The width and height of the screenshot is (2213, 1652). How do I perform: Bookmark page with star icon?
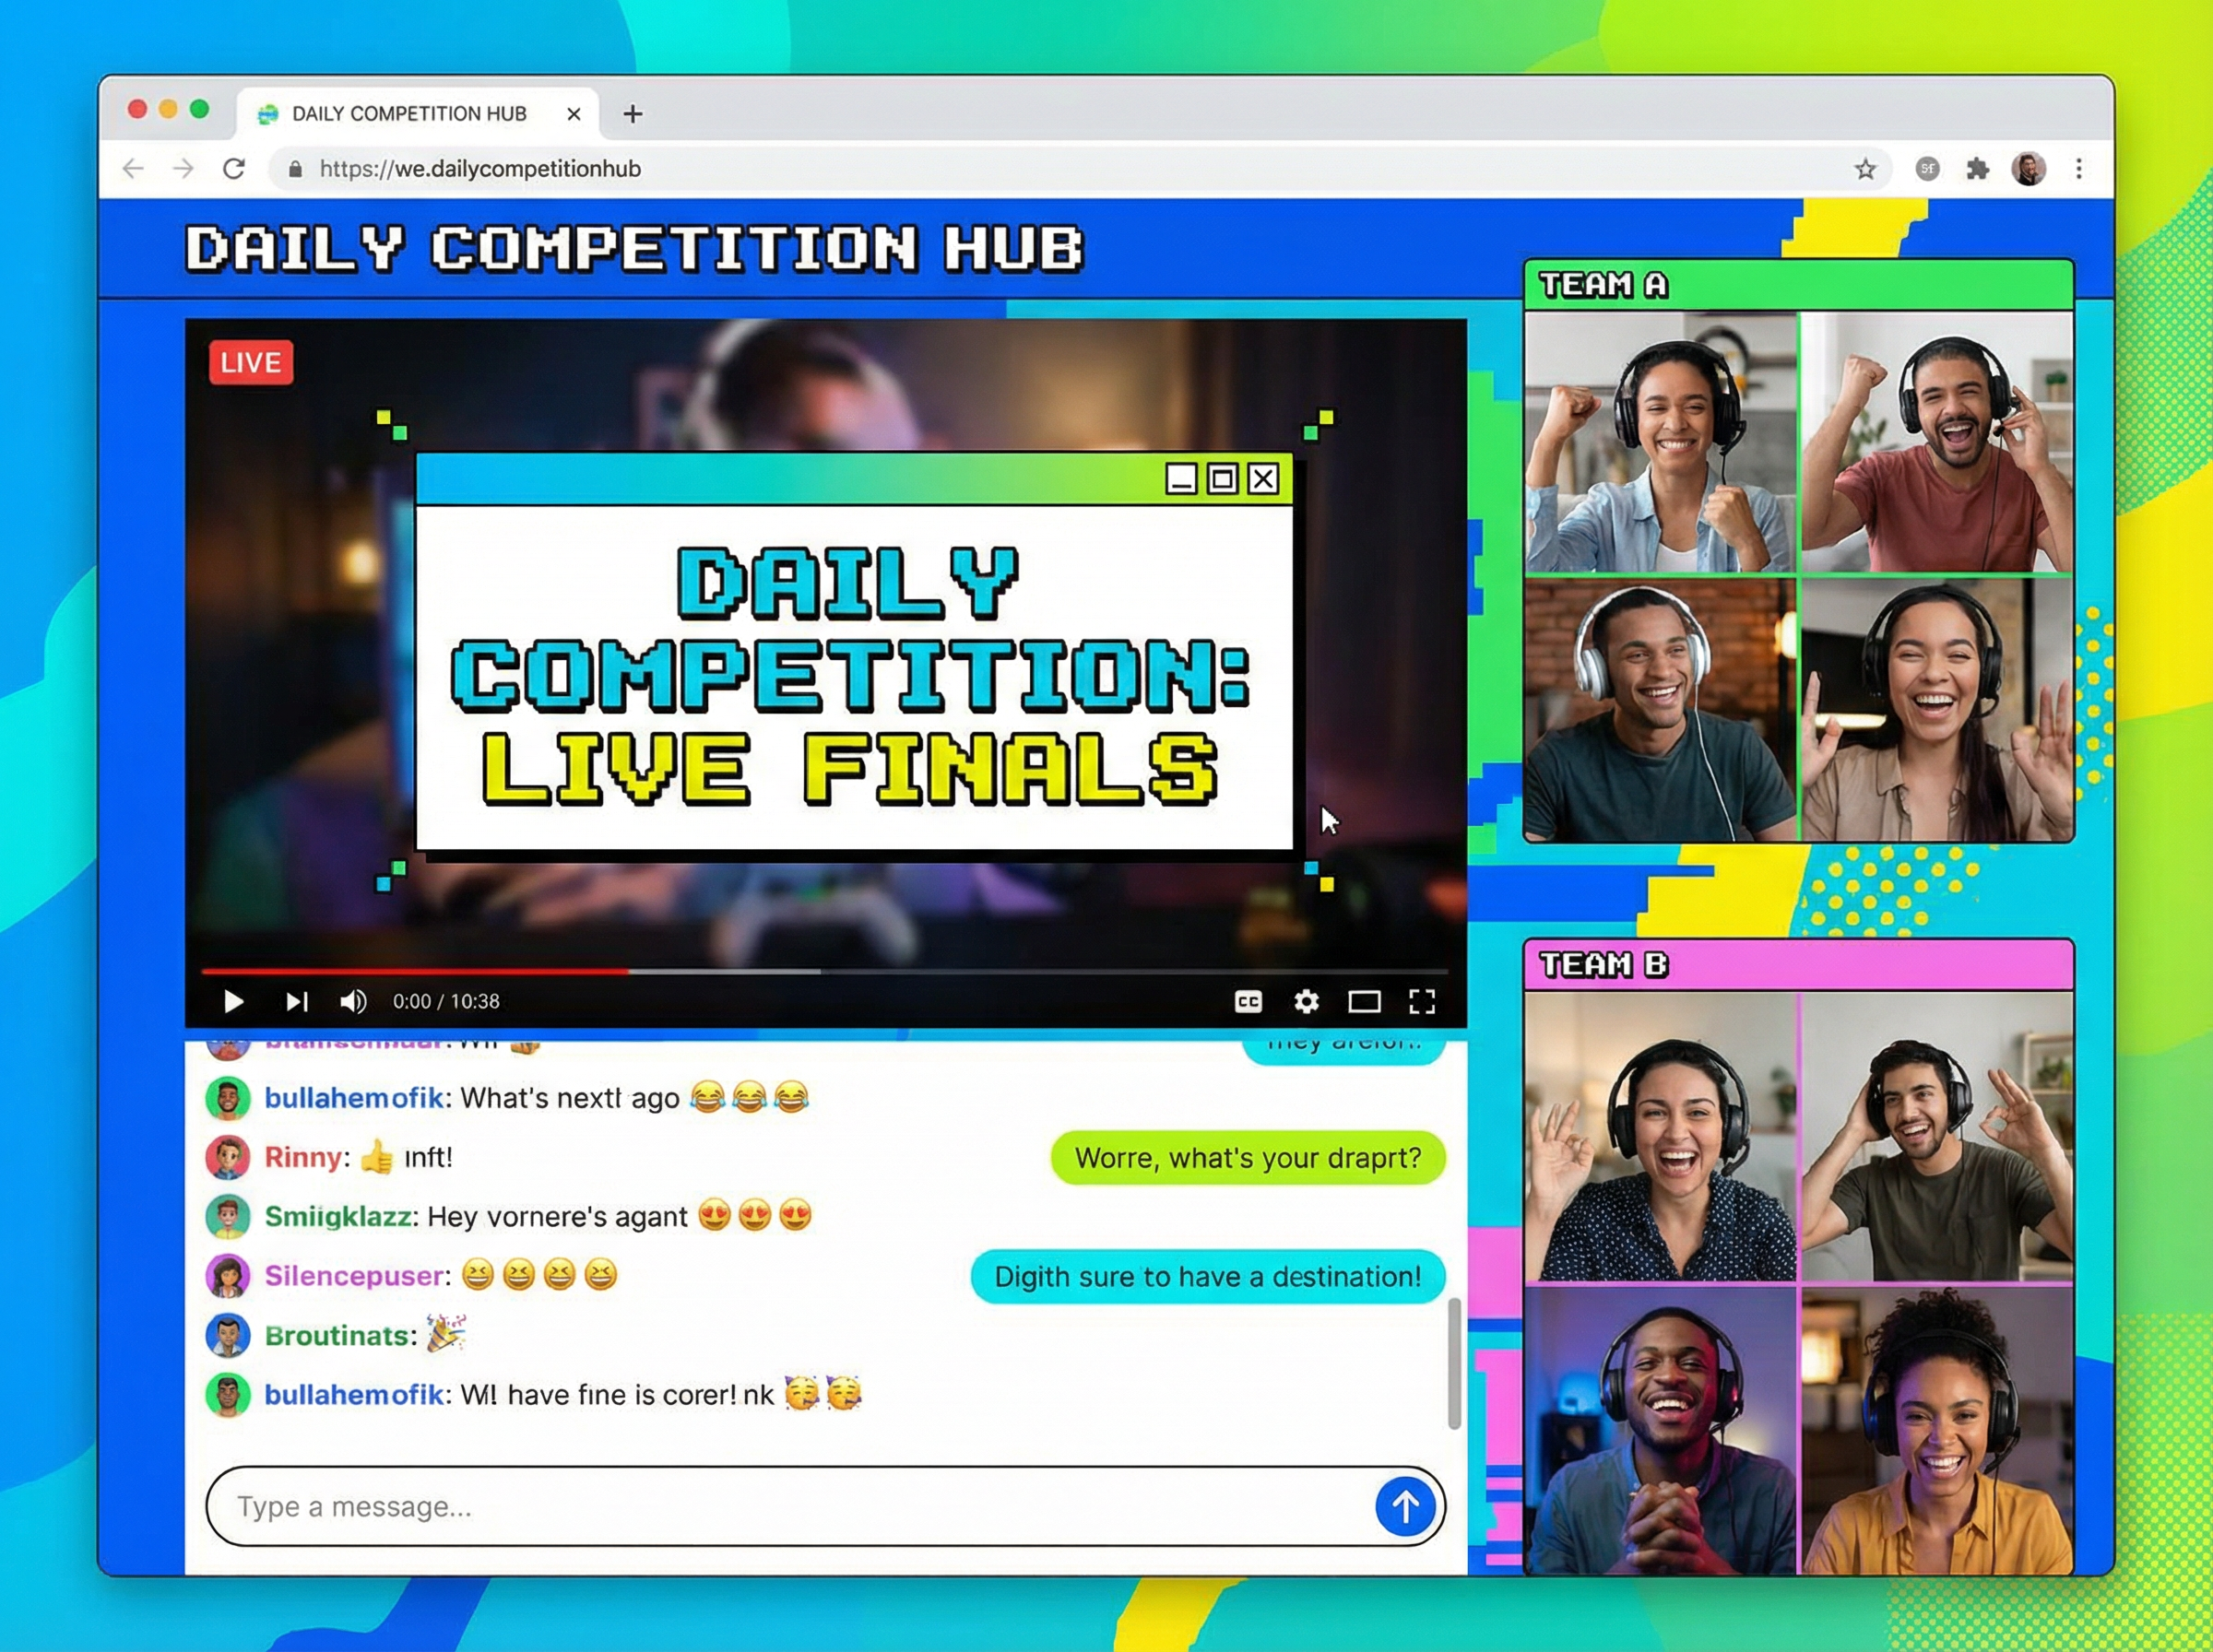click(1865, 169)
